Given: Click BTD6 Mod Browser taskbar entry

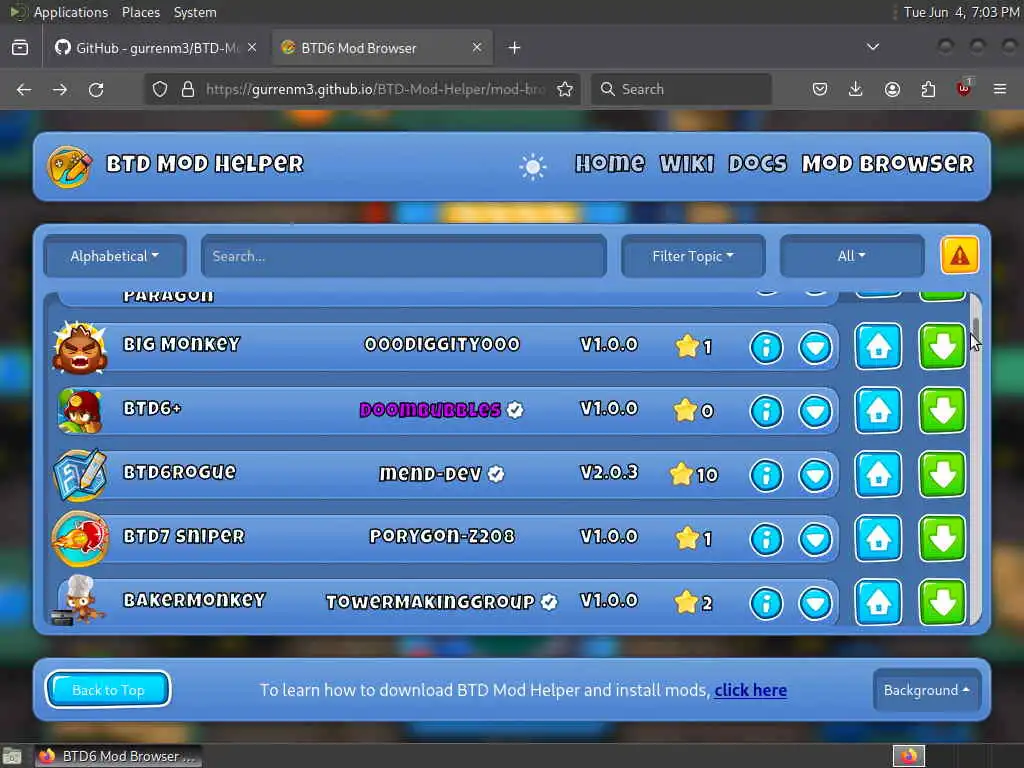Looking at the screenshot, I should [x=119, y=756].
